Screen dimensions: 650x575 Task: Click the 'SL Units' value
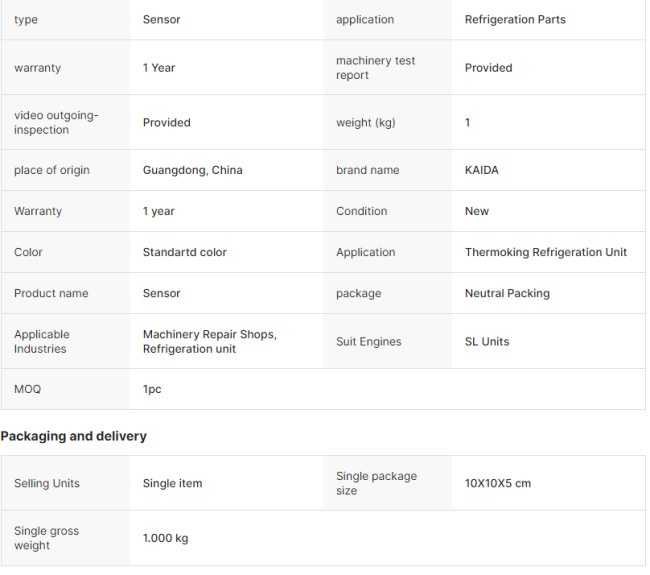click(487, 342)
